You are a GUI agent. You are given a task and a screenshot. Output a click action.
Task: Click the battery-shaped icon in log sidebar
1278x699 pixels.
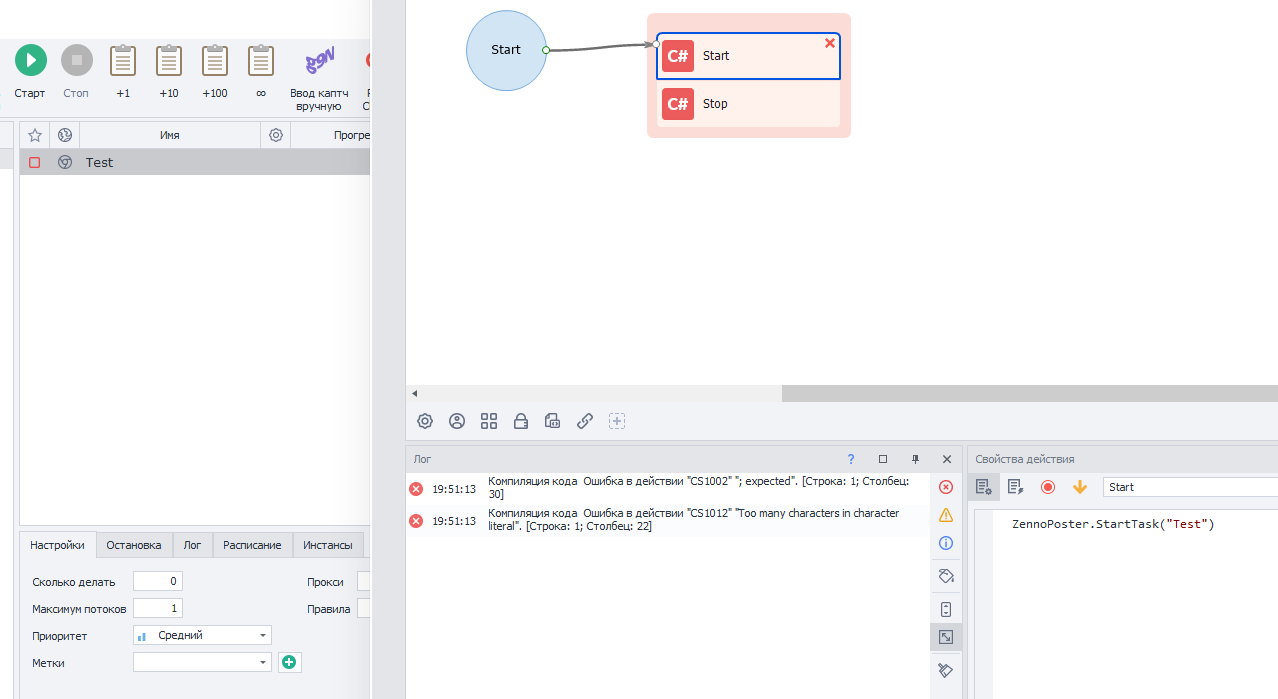click(946, 609)
